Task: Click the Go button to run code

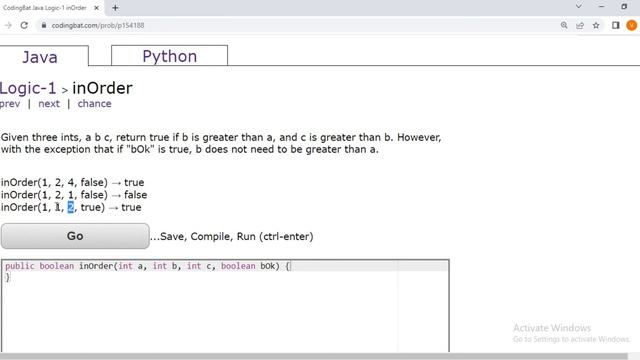Action: click(x=75, y=236)
